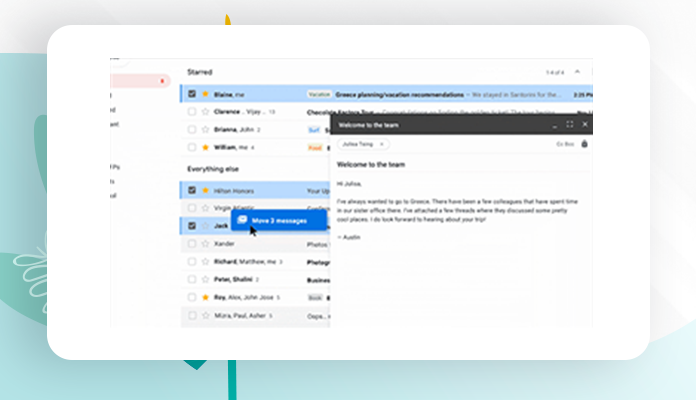
Task: Tick the checkbox for Clarence email
Action: click(x=192, y=111)
